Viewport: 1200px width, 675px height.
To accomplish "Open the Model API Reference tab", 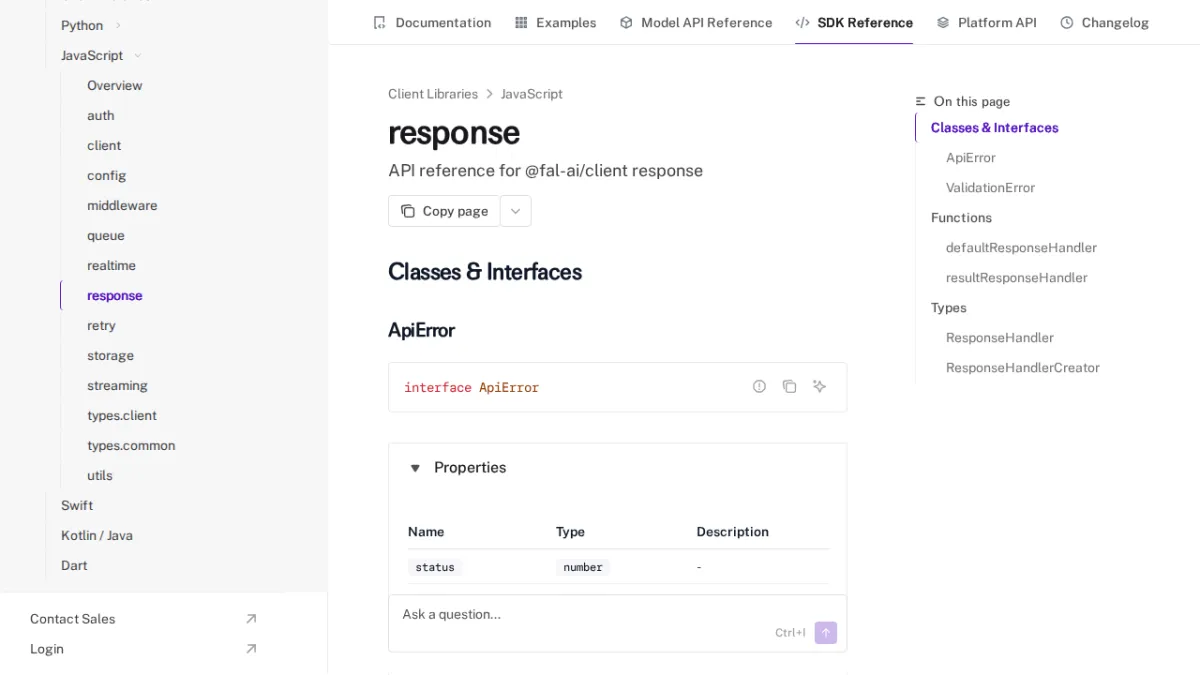I will tap(696, 22).
